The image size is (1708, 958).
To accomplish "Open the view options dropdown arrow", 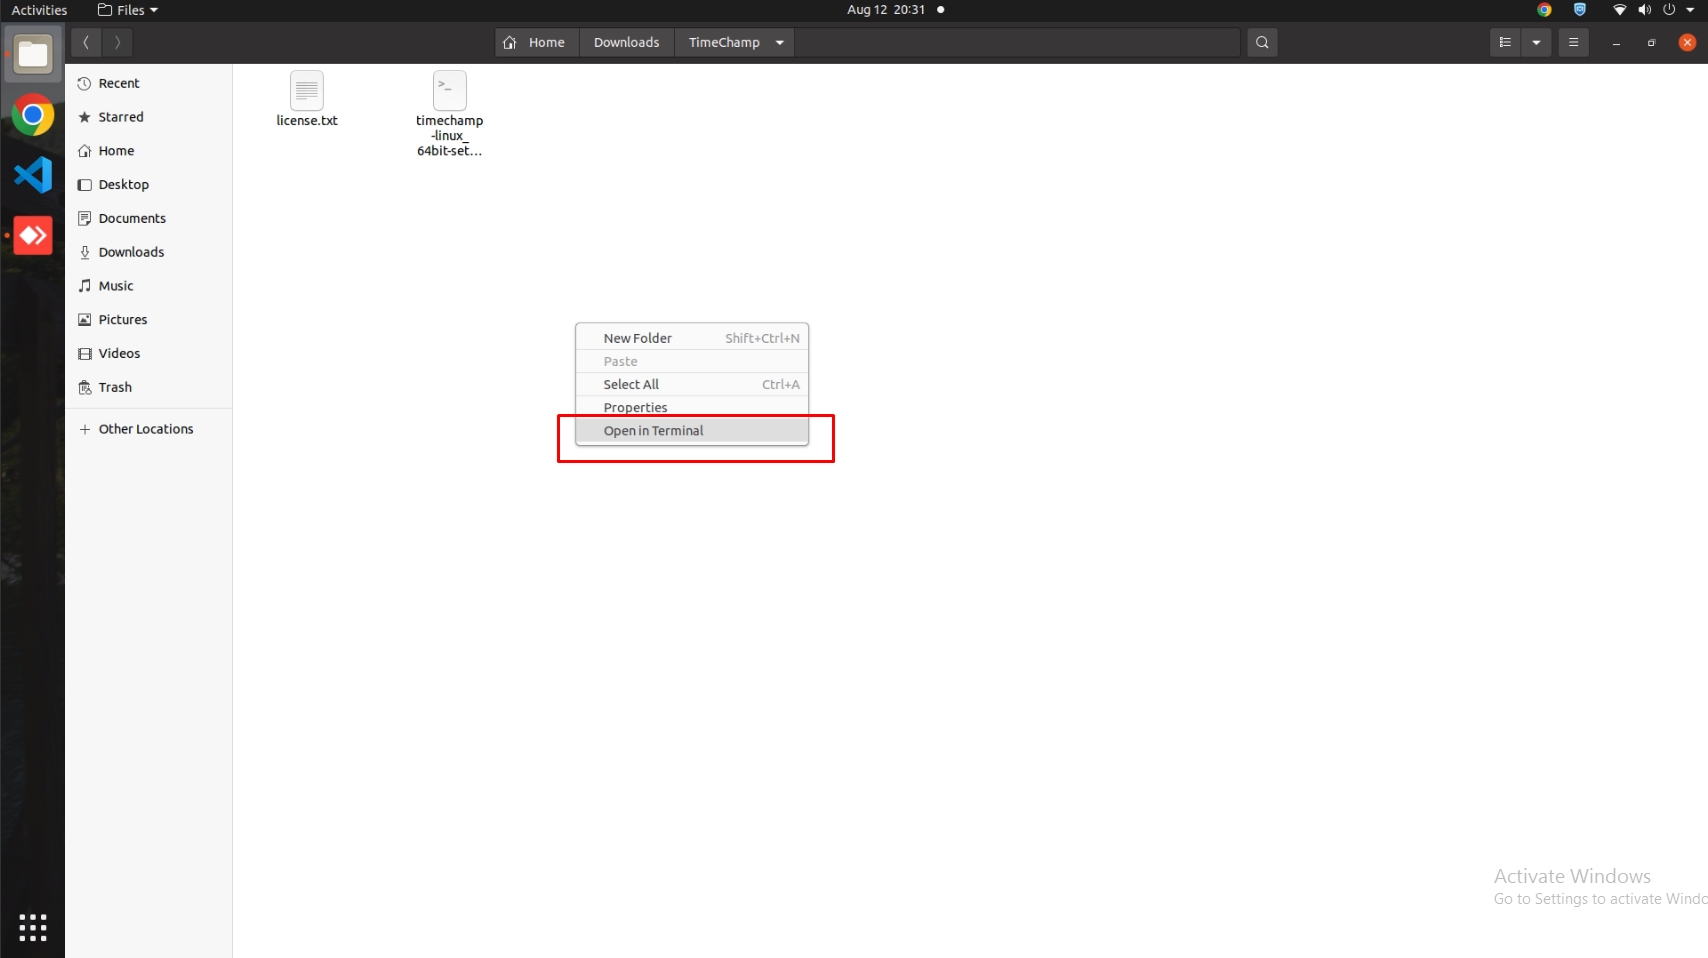I will tap(1536, 42).
